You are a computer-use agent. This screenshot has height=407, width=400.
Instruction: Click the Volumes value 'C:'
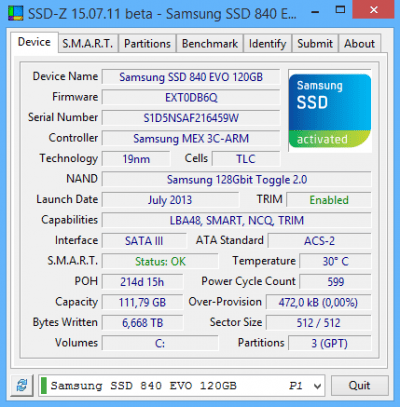(160, 343)
